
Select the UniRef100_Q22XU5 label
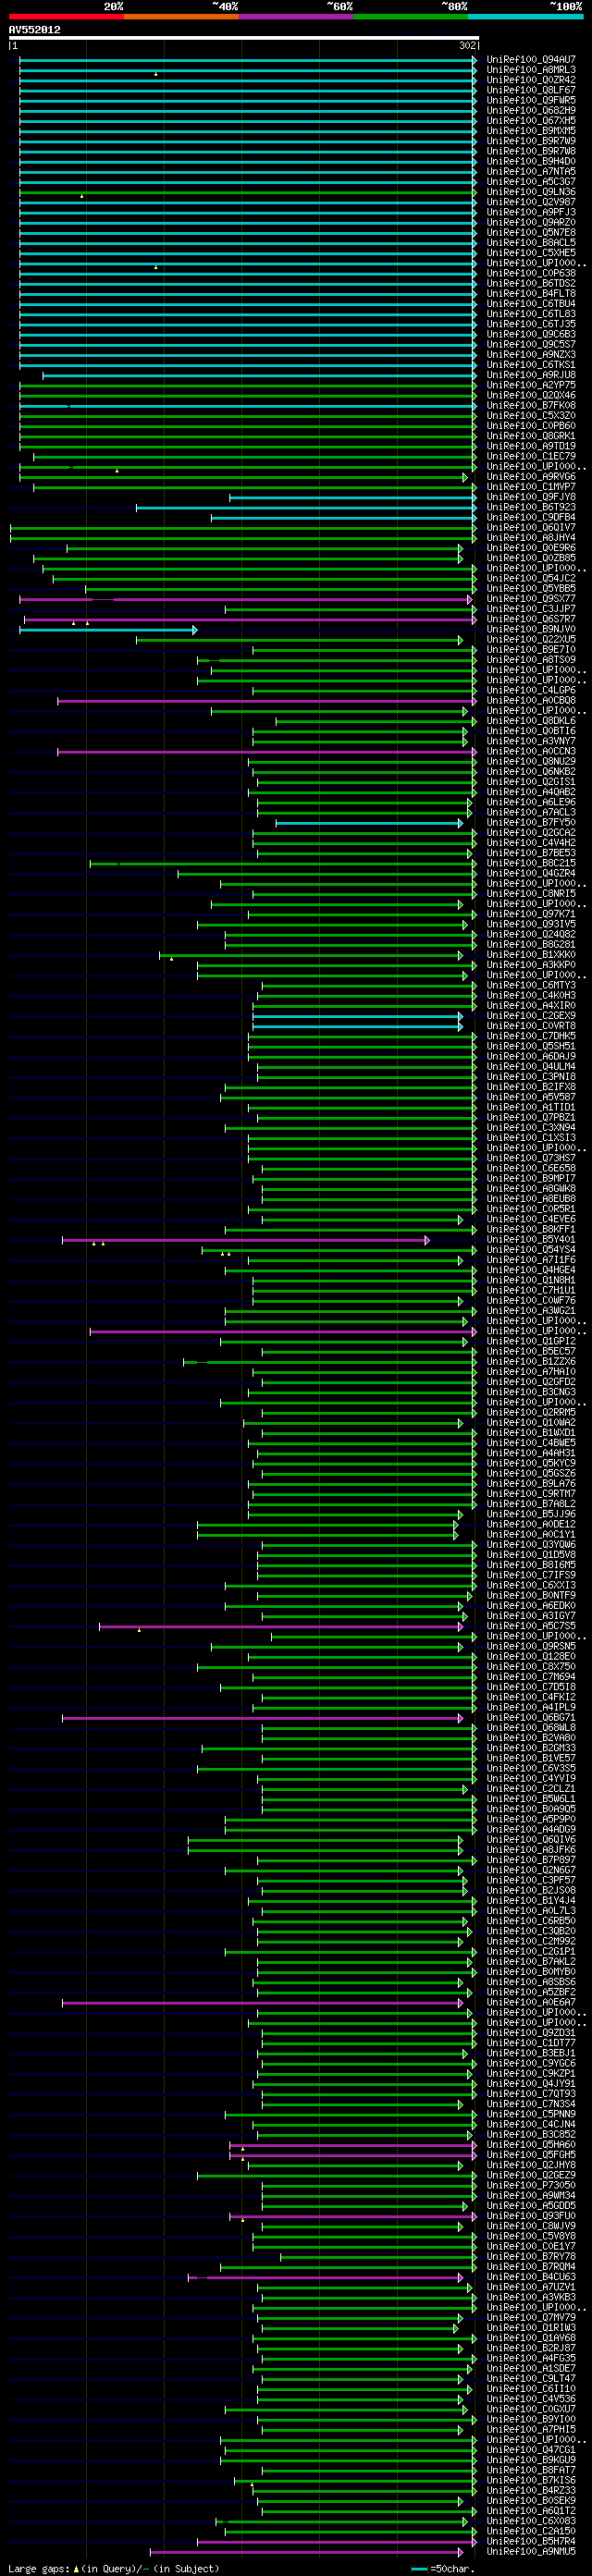(x=531, y=640)
